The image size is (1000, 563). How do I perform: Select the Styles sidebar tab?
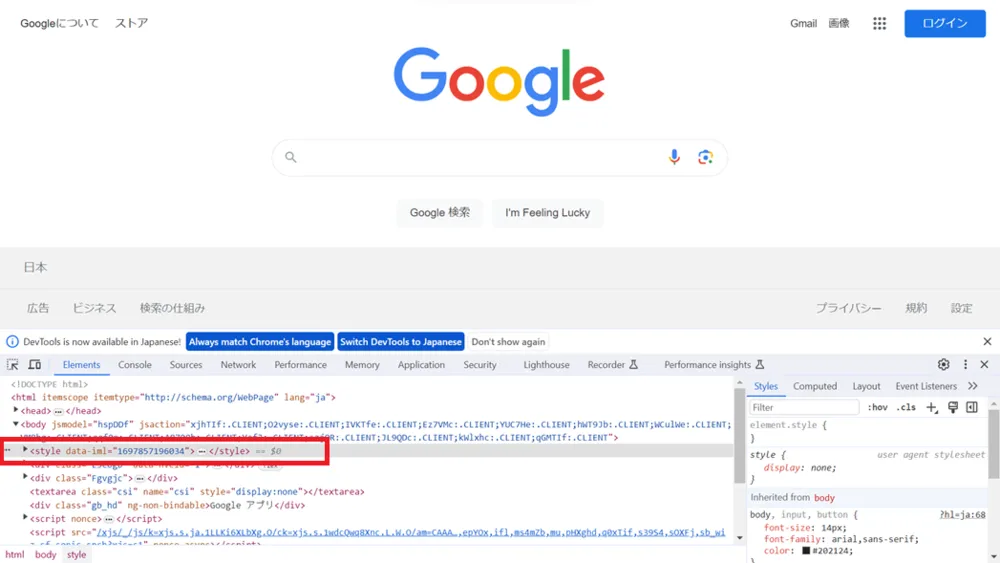pos(765,386)
